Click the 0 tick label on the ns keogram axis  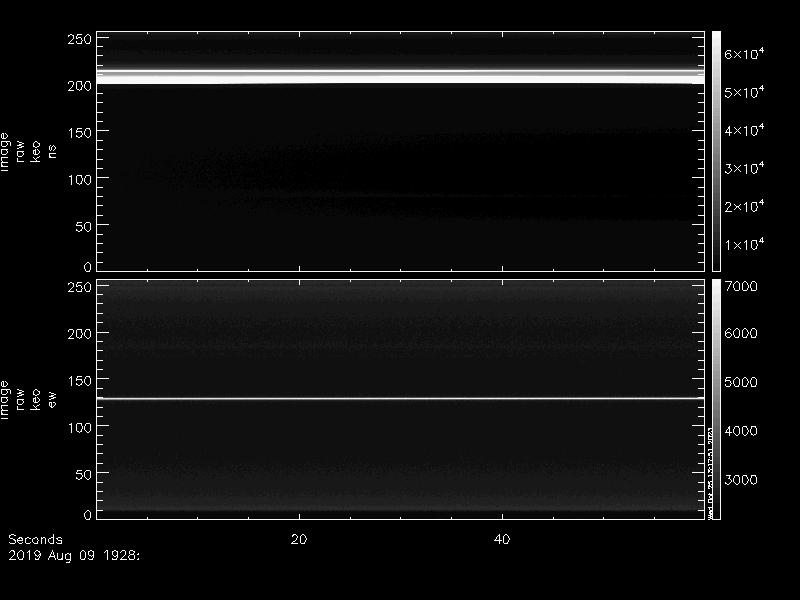pyautogui.click(x=87, y=266)
